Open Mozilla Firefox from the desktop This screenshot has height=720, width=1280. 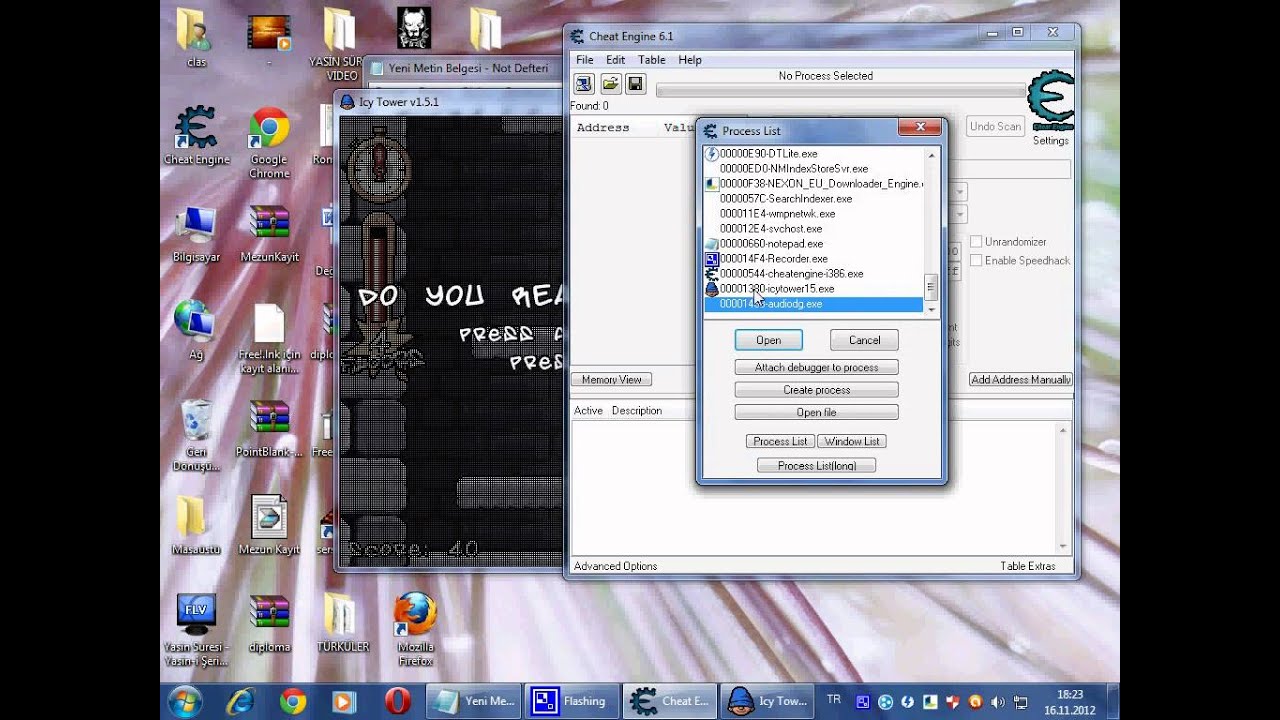coord(413,614)
